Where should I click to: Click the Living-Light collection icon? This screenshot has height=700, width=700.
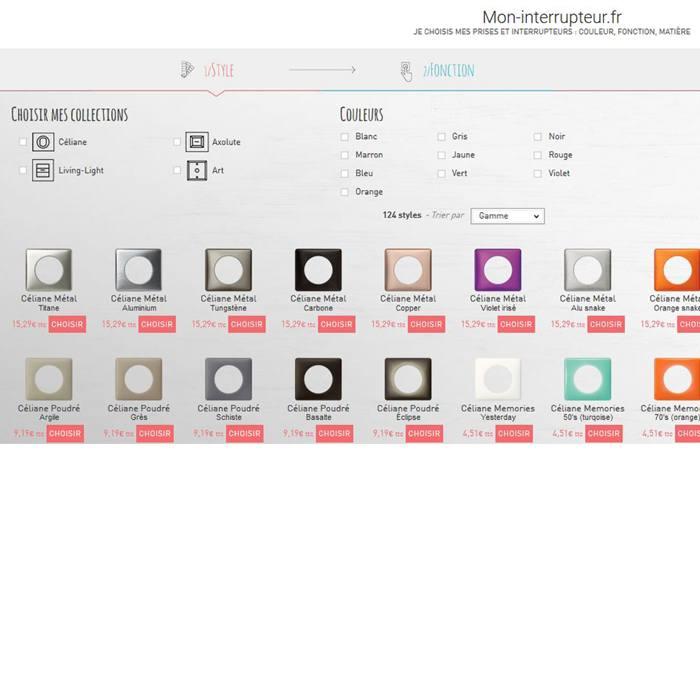pyautogui.click(x=43, y=170)
